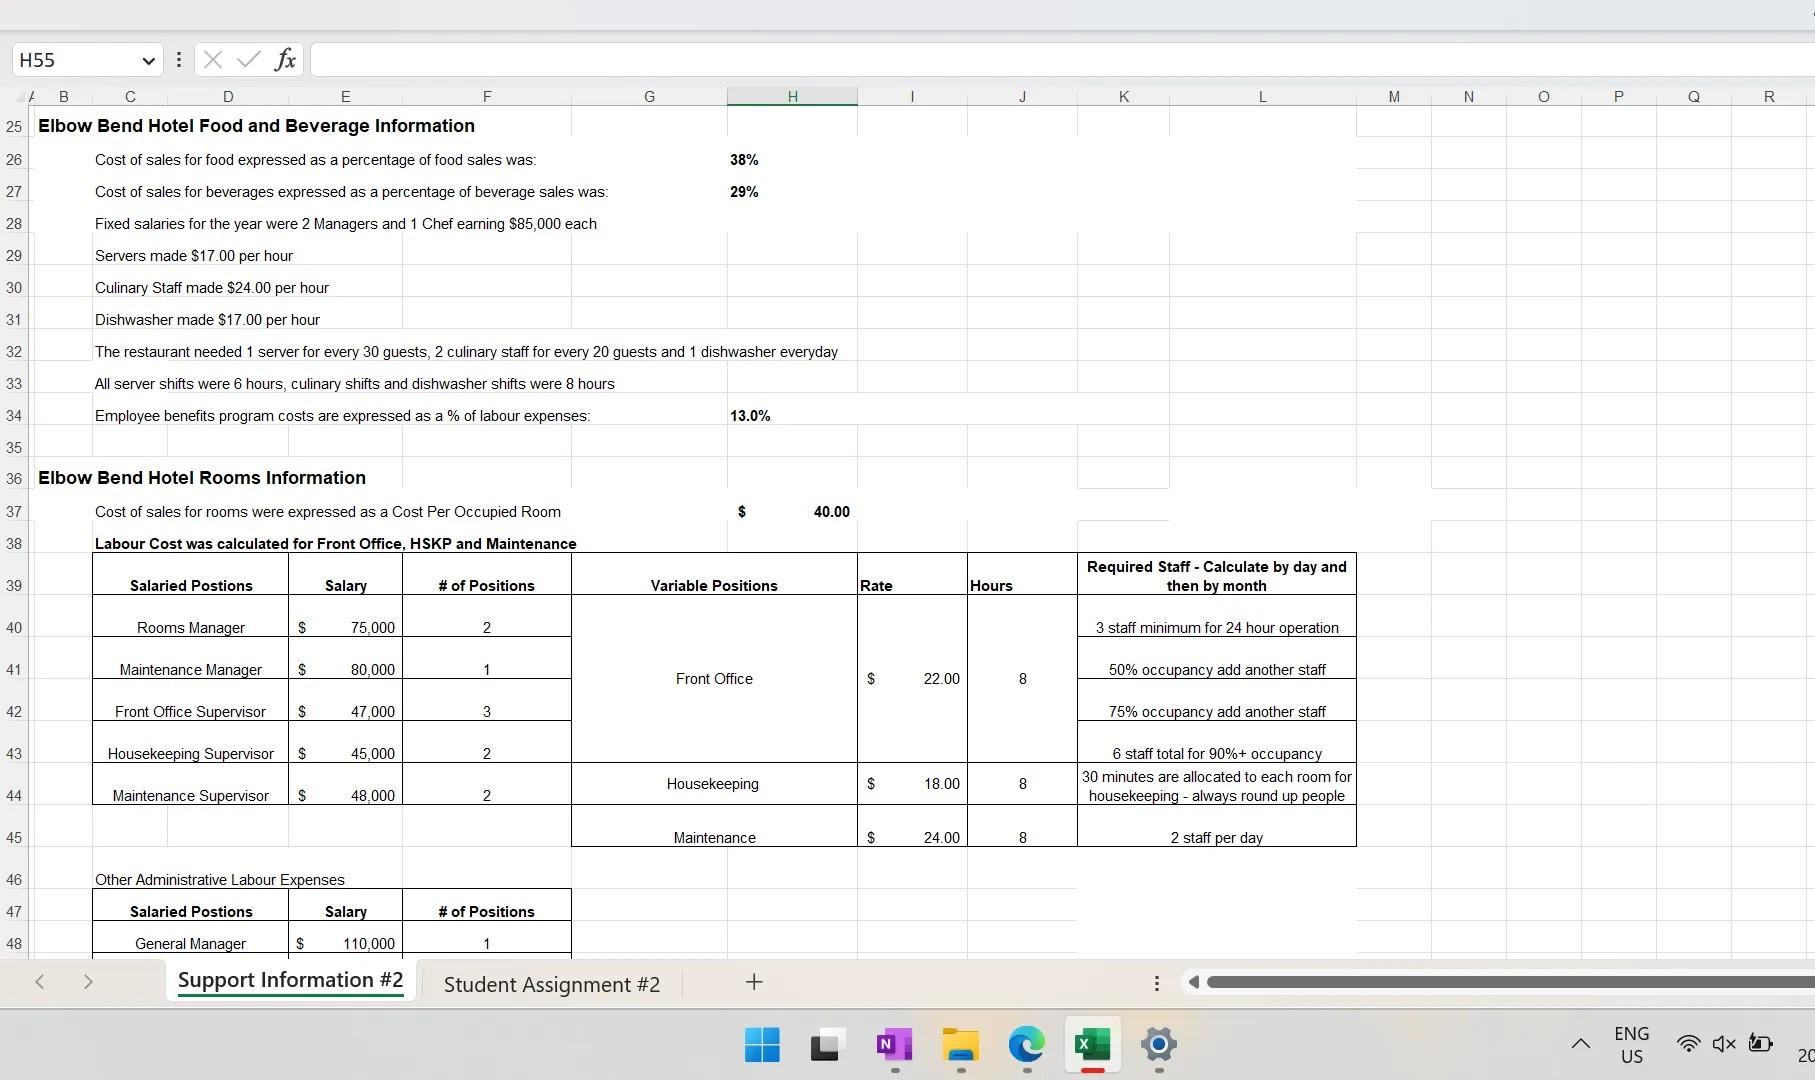Switch to Support Information #2 sheet tab
1815x1080 pixels.
pos(290,981)
